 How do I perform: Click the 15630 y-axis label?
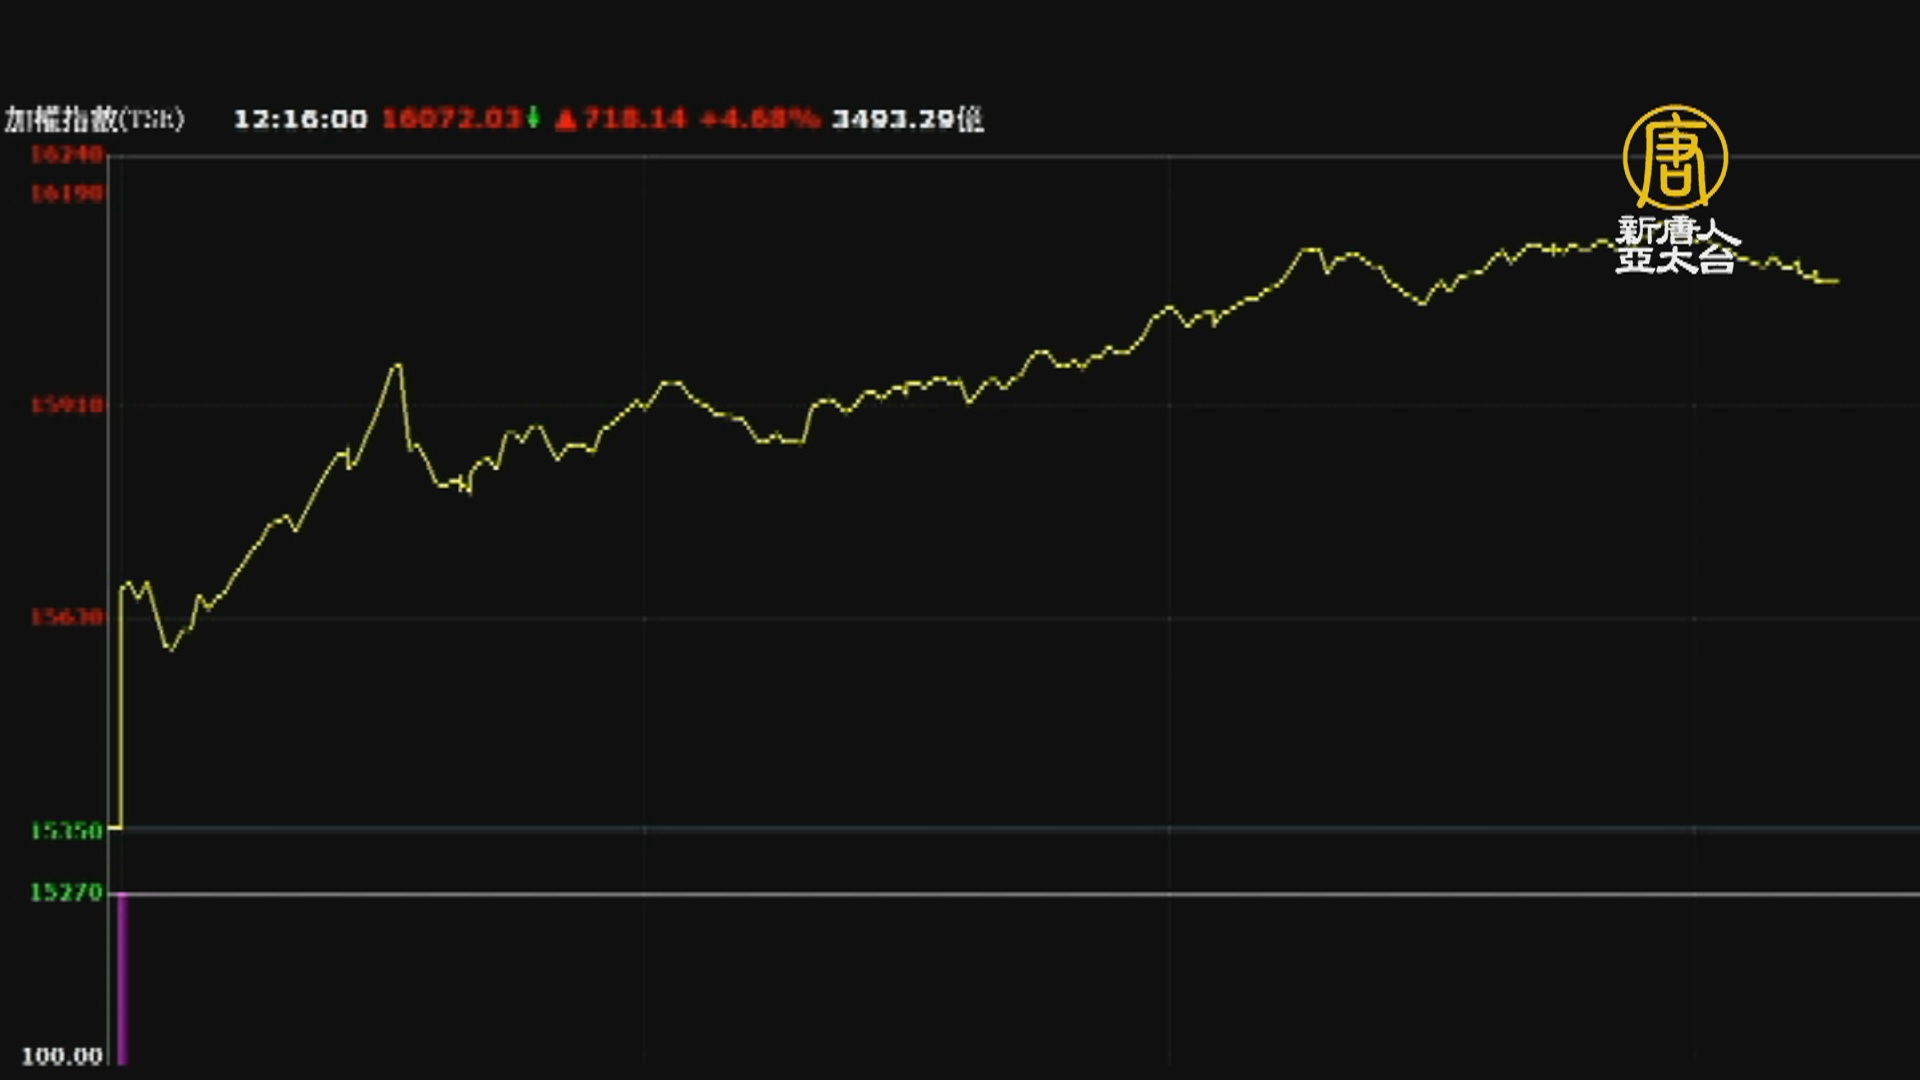tap(66, 617)
